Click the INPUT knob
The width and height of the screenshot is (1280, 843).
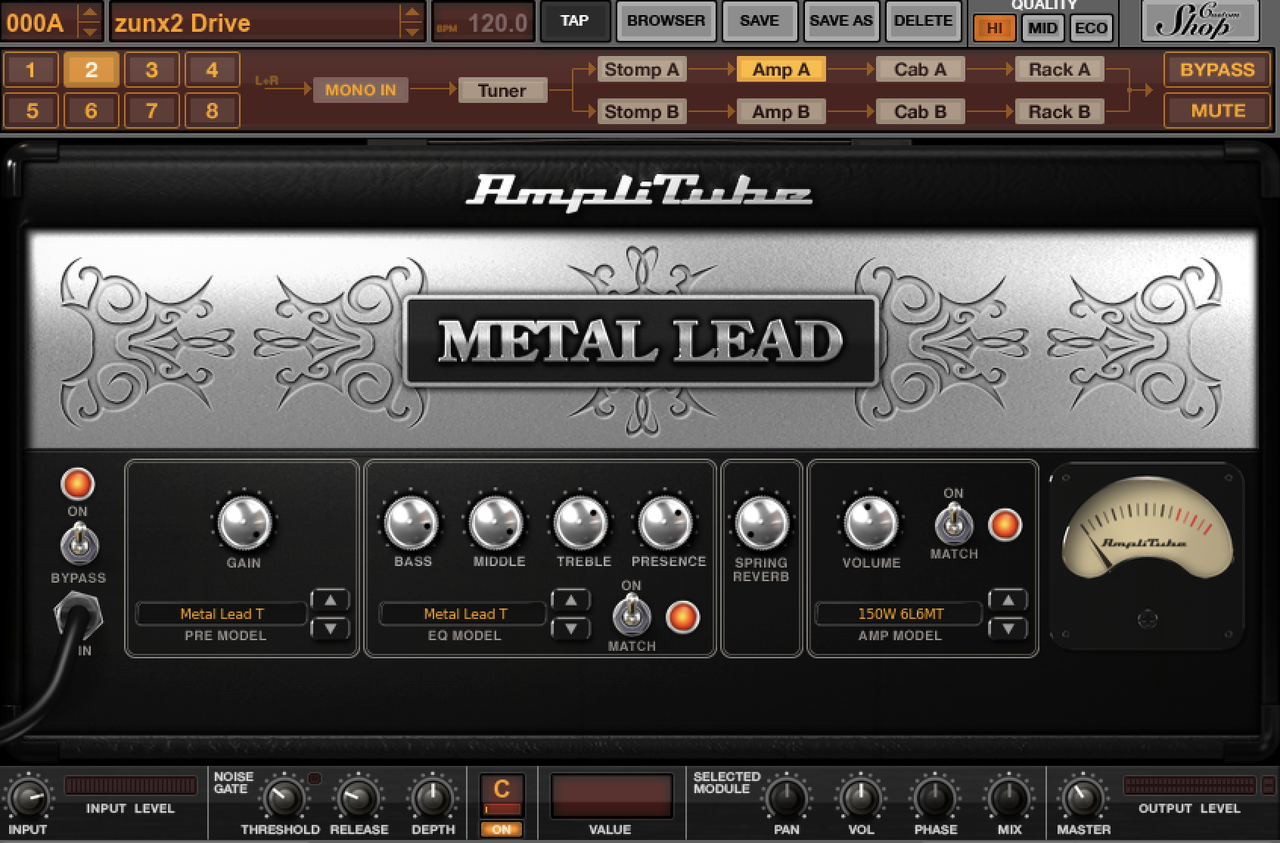coord(28,799)
